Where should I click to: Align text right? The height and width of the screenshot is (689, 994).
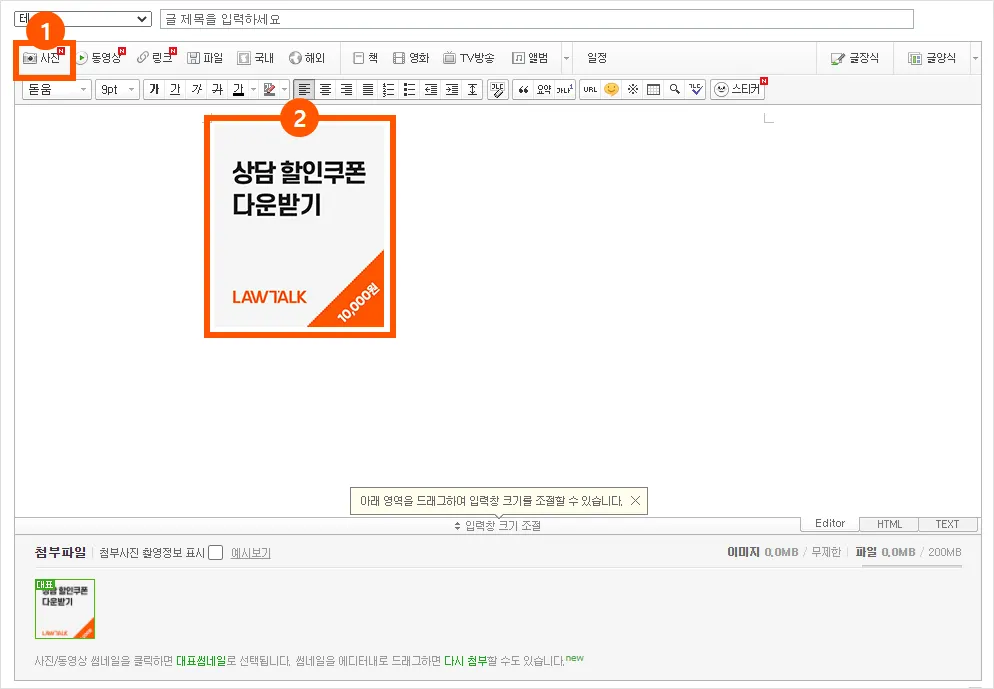pyautogui.click(x=346, y=89)
